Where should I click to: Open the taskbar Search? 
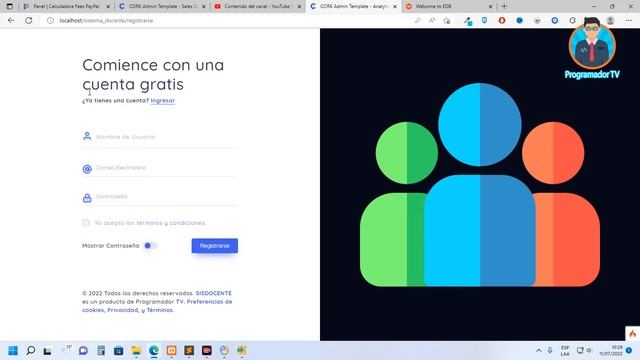coord(31,351)
